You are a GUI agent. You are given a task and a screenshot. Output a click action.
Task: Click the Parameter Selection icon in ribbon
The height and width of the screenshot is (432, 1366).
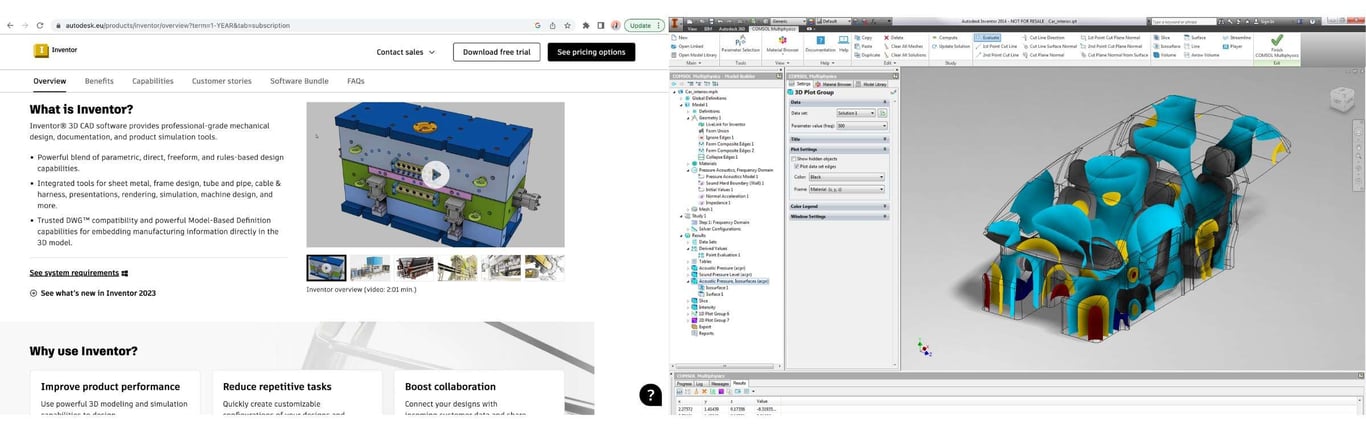tap(741, 40)
